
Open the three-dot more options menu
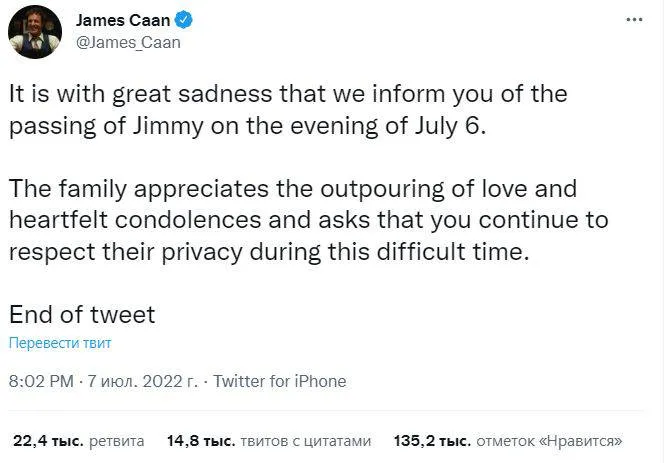[634, 20]
